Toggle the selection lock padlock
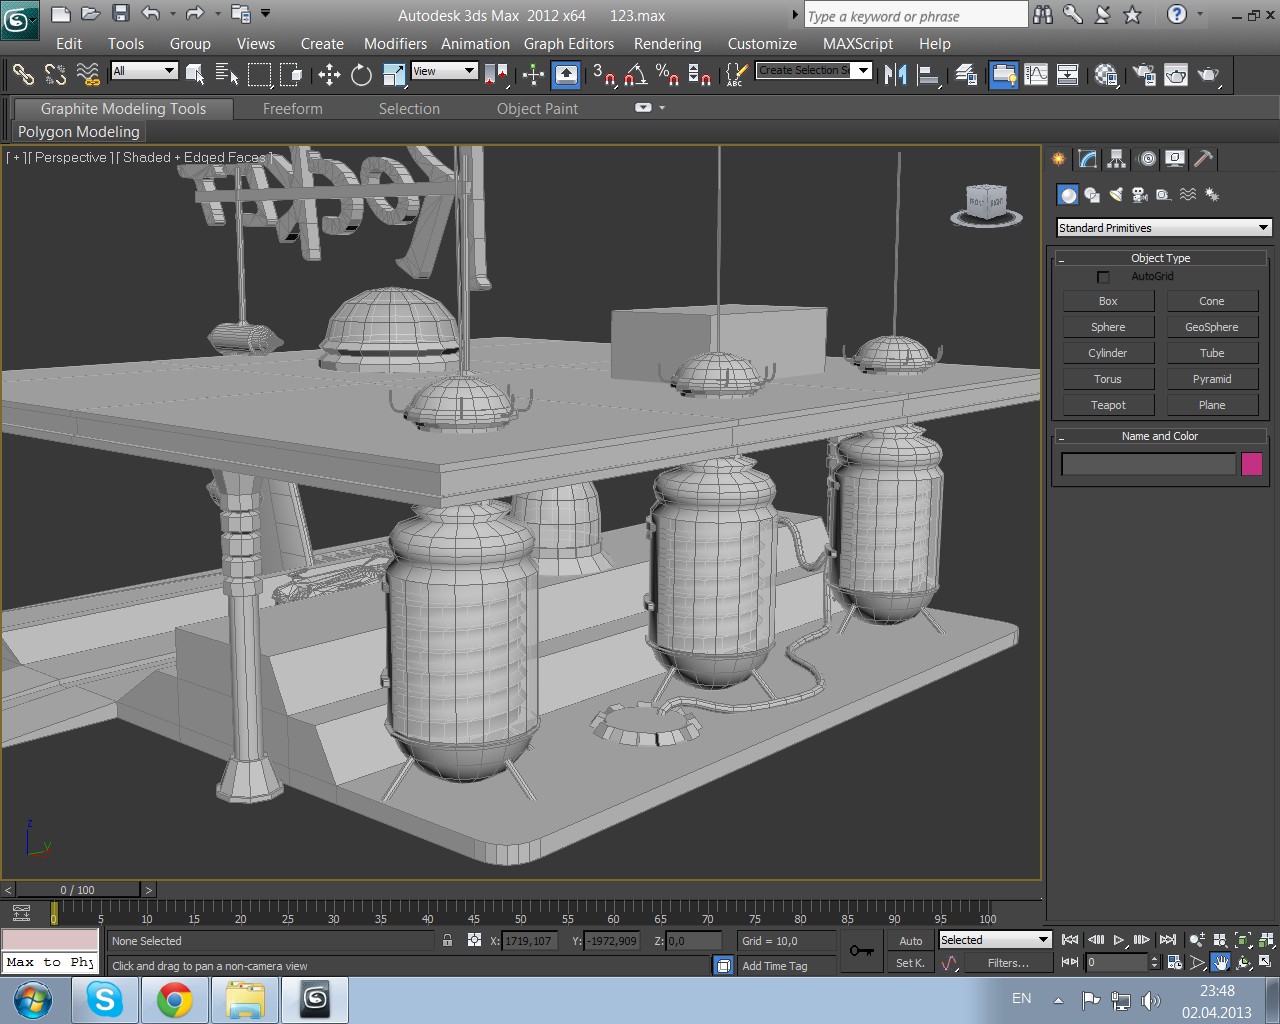 coord(447,940)
